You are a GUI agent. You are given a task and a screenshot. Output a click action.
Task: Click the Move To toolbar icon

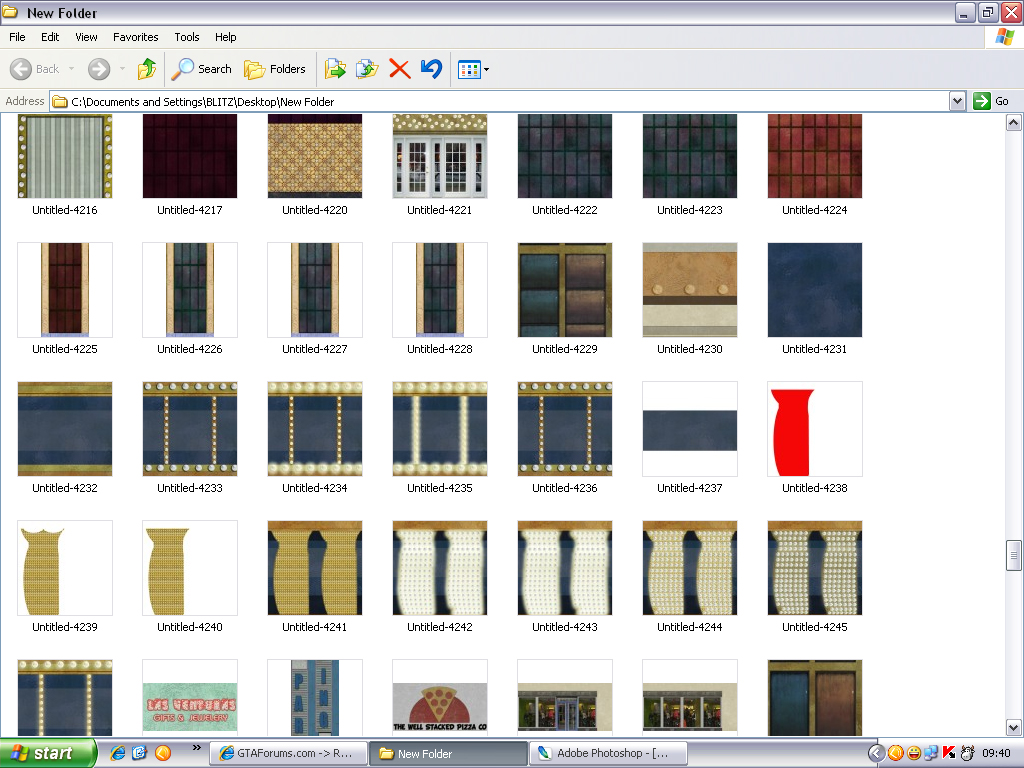point(335,69)
